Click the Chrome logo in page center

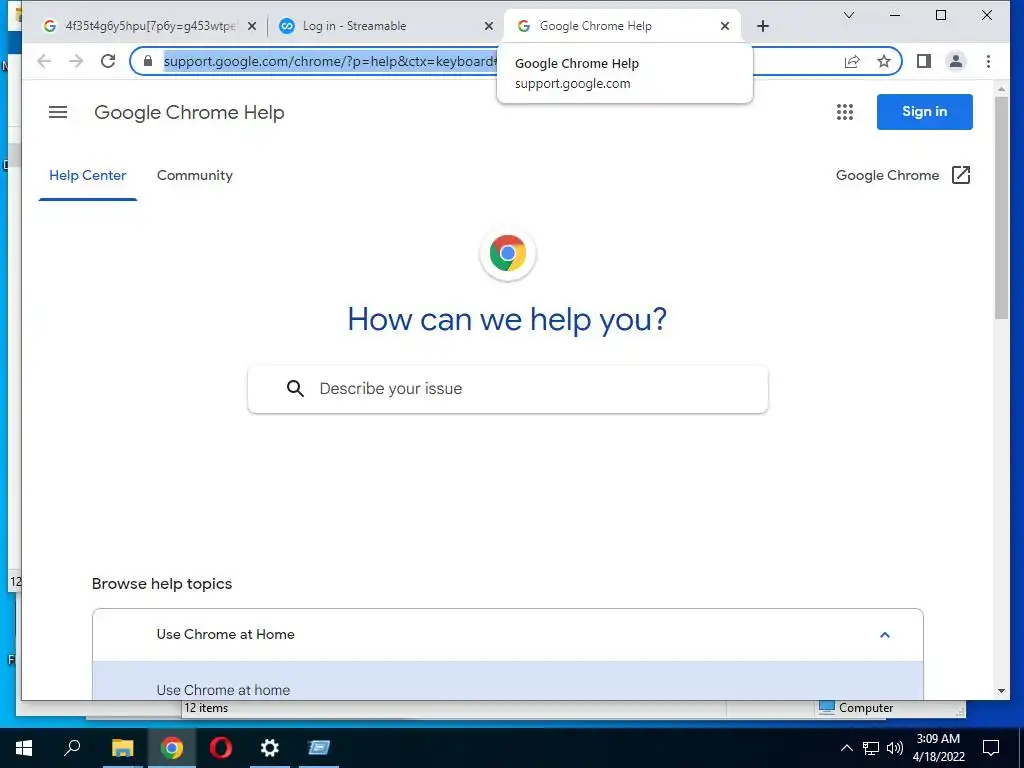(508, 253)
